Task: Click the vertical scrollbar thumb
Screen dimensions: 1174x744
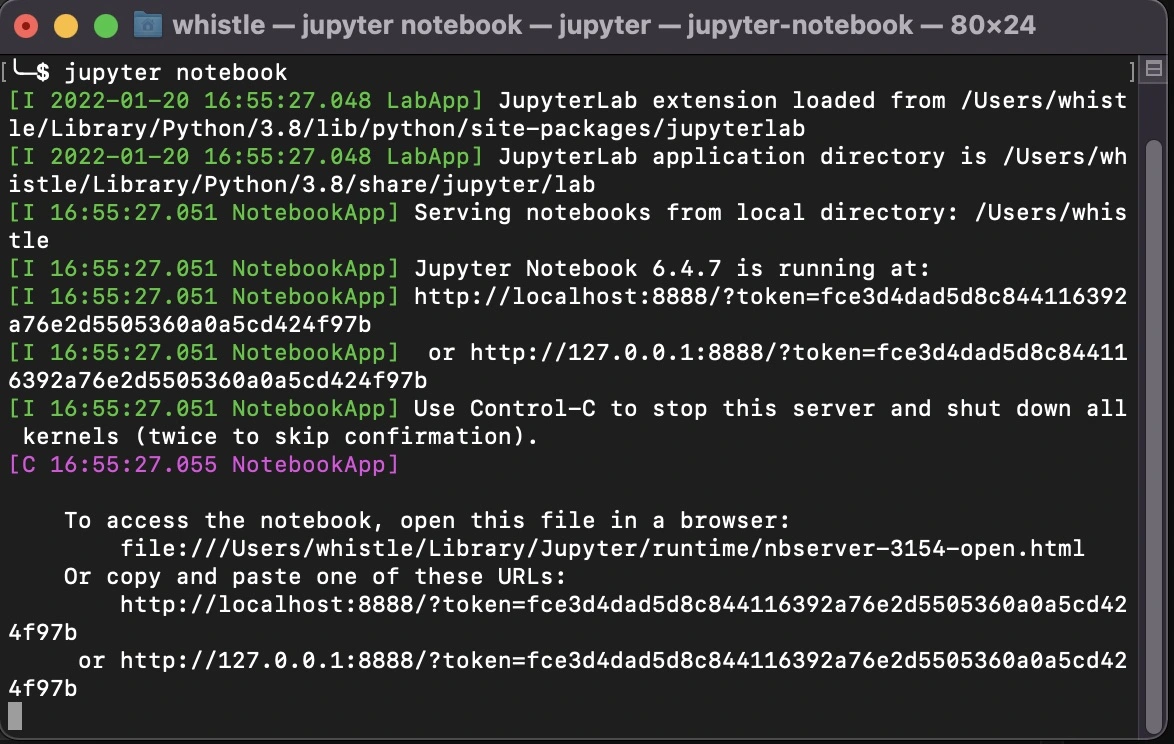Action: (x=1154, y=438)
